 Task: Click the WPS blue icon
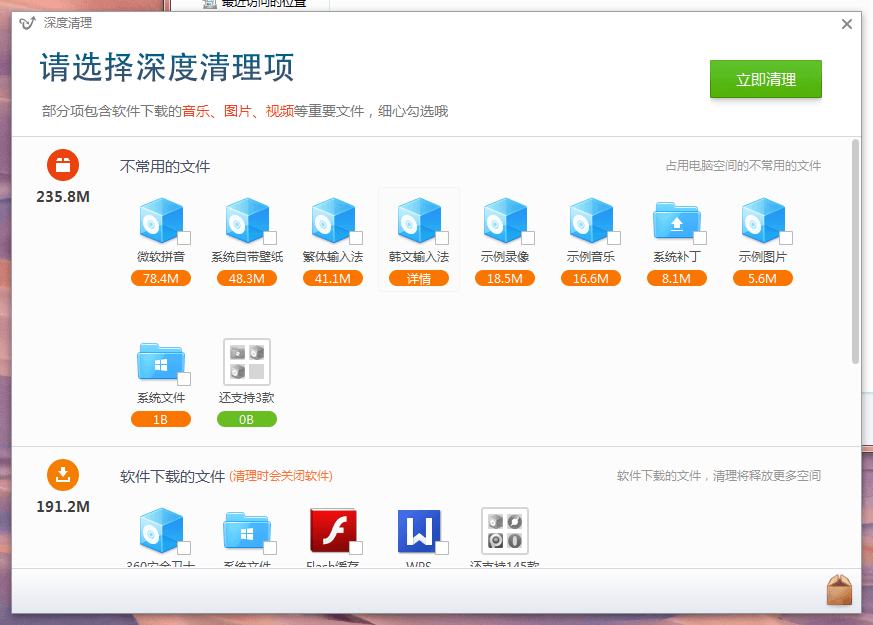click(x=419, y=531)
